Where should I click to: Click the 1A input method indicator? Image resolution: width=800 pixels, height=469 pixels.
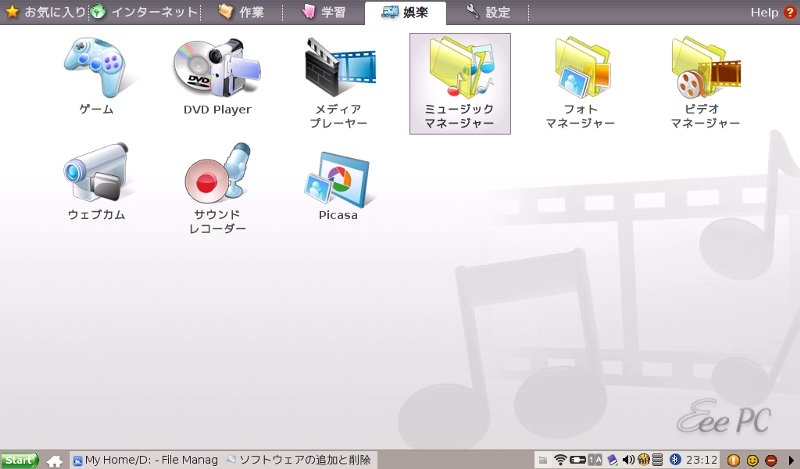(595, 460)
